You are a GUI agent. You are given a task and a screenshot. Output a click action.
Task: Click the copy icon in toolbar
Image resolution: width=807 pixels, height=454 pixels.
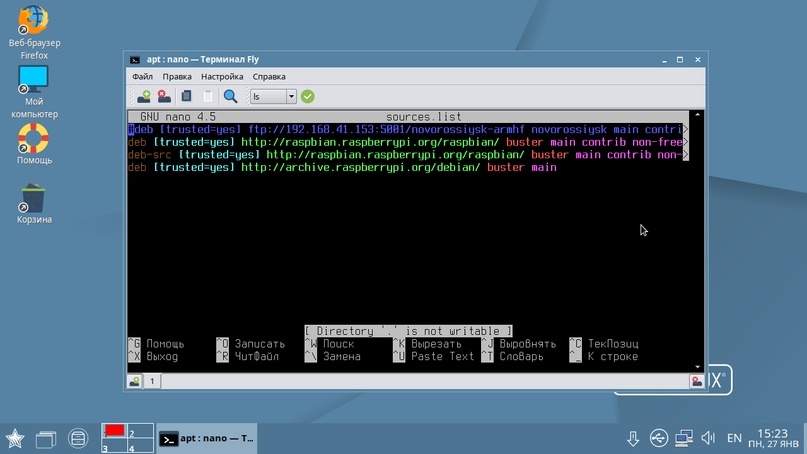[187, 97]
